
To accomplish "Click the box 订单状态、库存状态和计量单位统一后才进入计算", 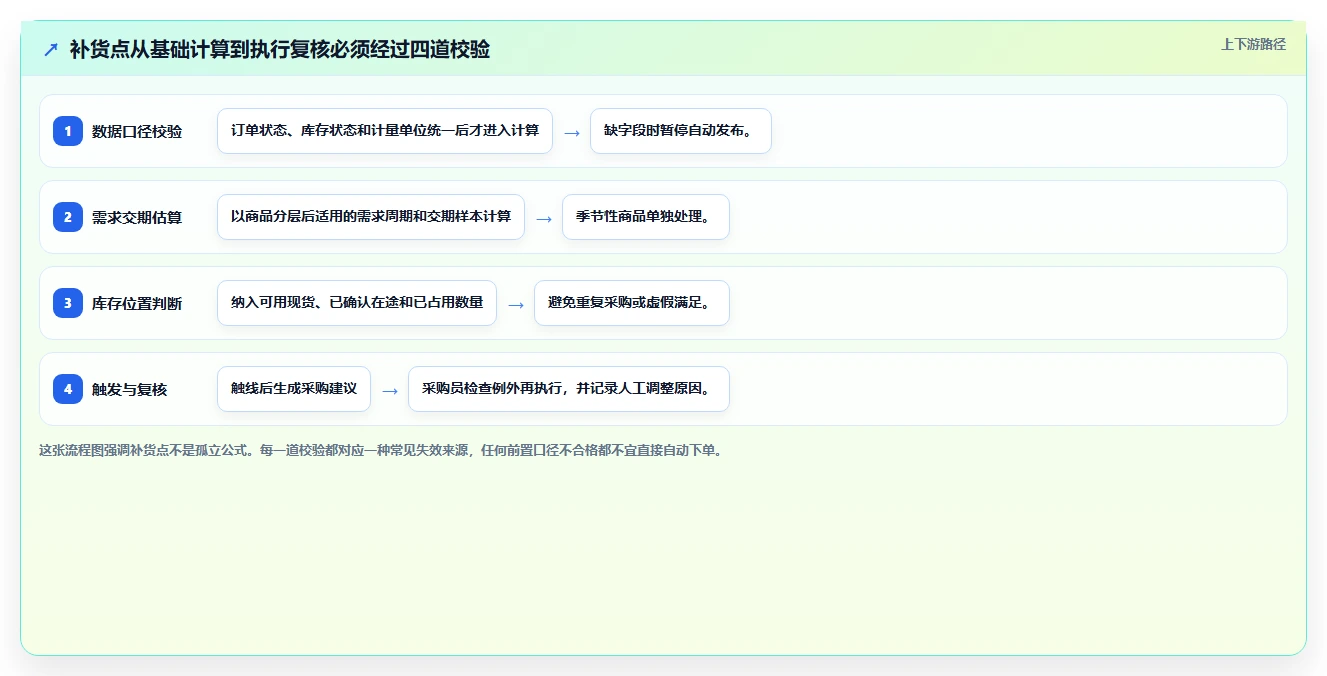I will (x=385, y=131).
